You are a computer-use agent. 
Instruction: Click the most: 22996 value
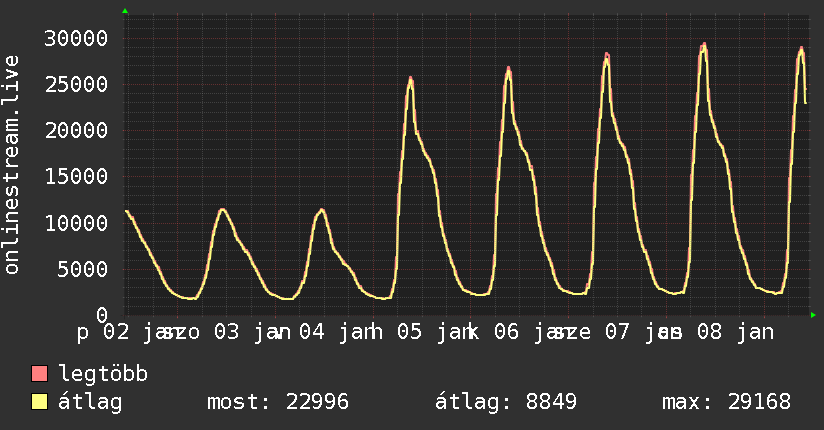tap(278, 402)
